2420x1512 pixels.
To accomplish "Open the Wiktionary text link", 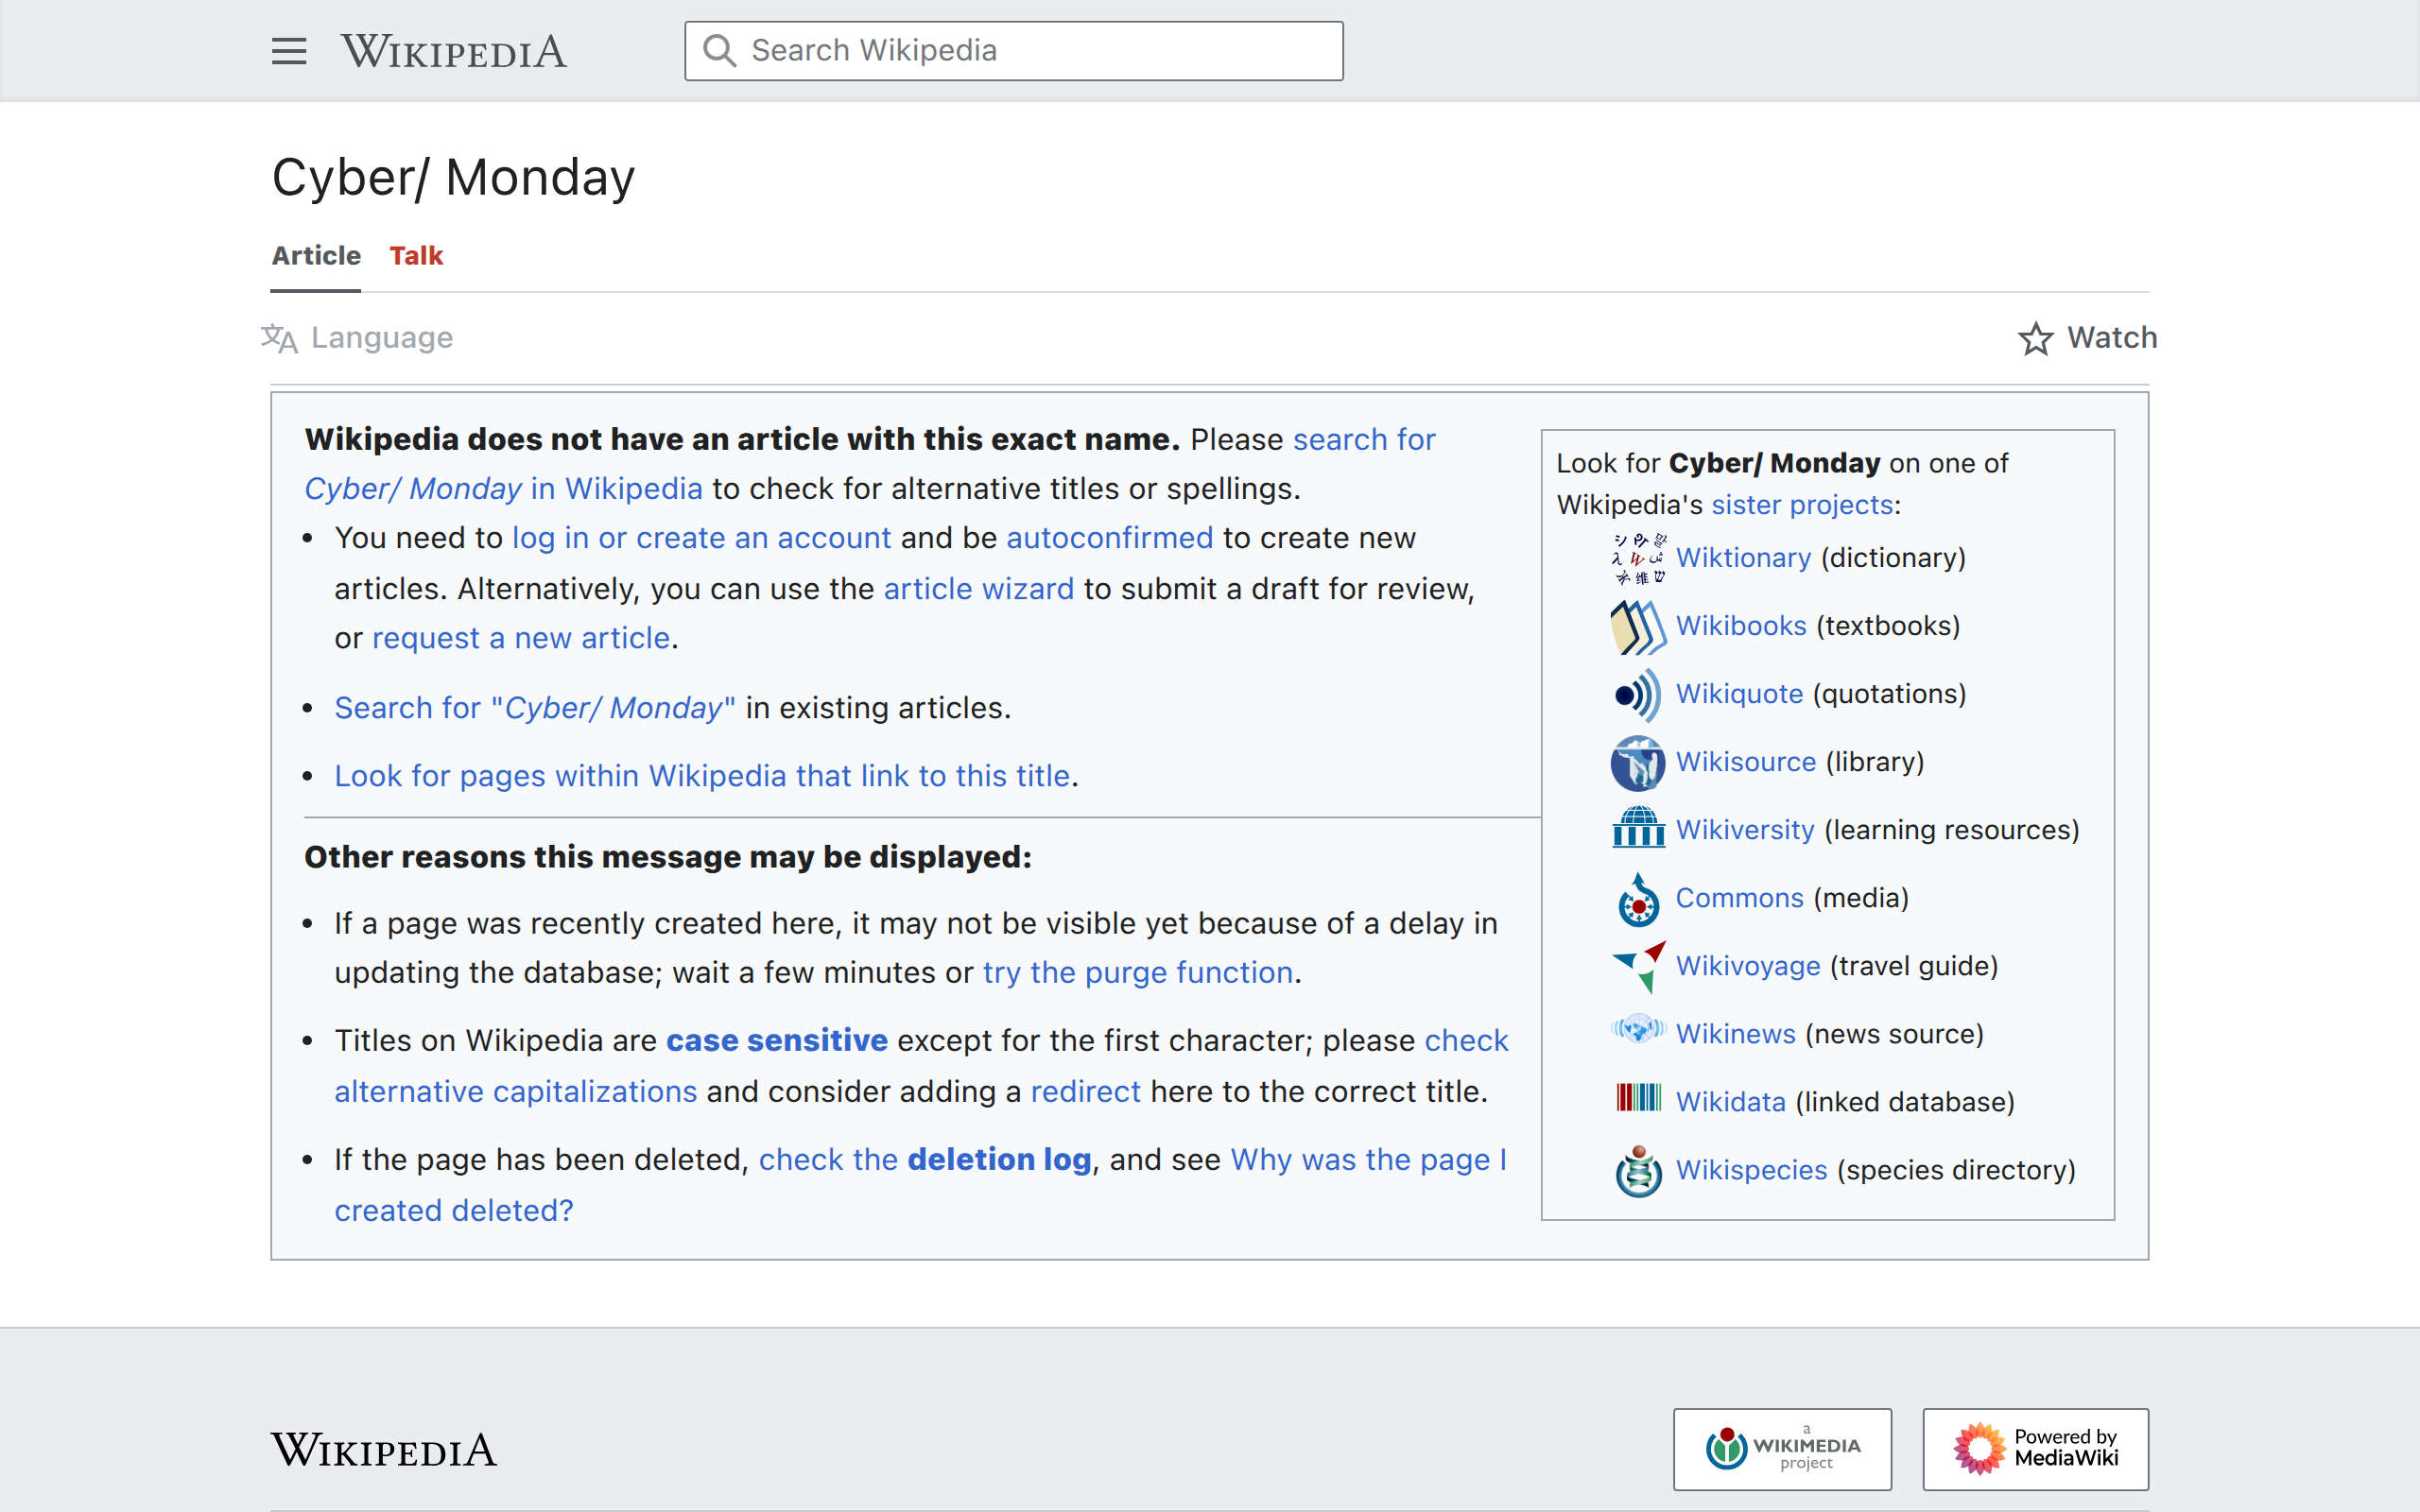I will 1743,558.
